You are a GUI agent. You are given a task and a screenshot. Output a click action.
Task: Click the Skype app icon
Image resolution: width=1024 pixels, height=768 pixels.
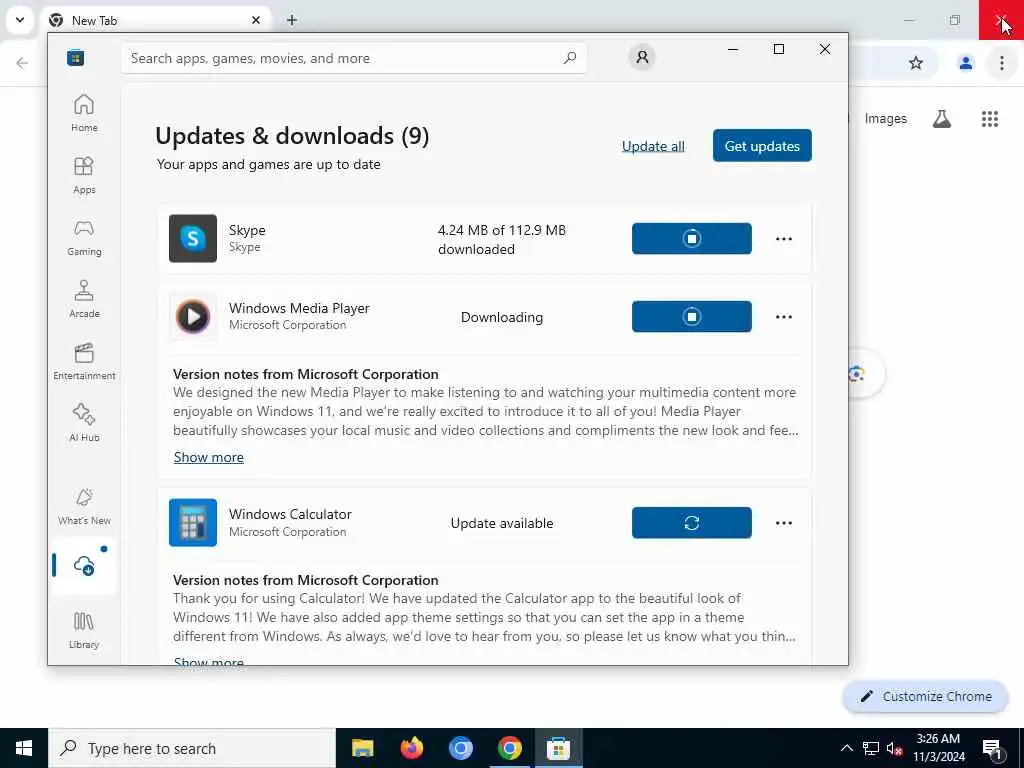tap(193, 238)
